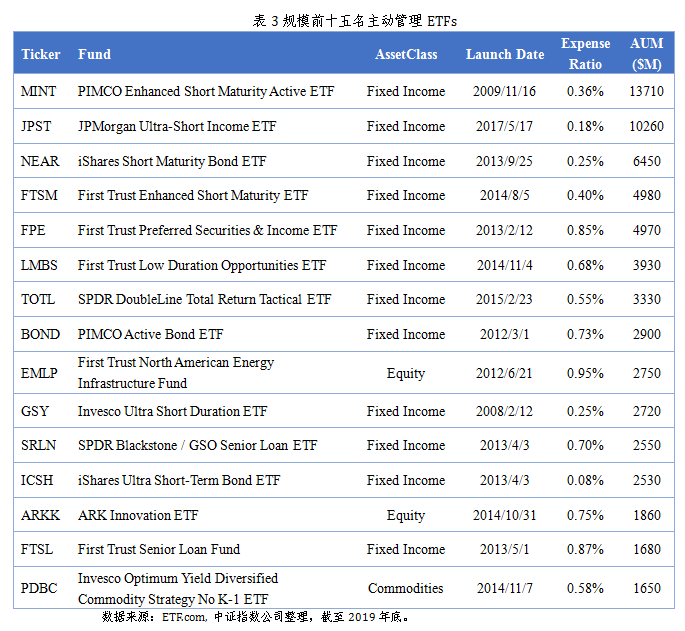Image resolution: width=685 pixels, height=631 pixels.
Task: Click the MINT ticker cell
Action: tap(38, 91)
